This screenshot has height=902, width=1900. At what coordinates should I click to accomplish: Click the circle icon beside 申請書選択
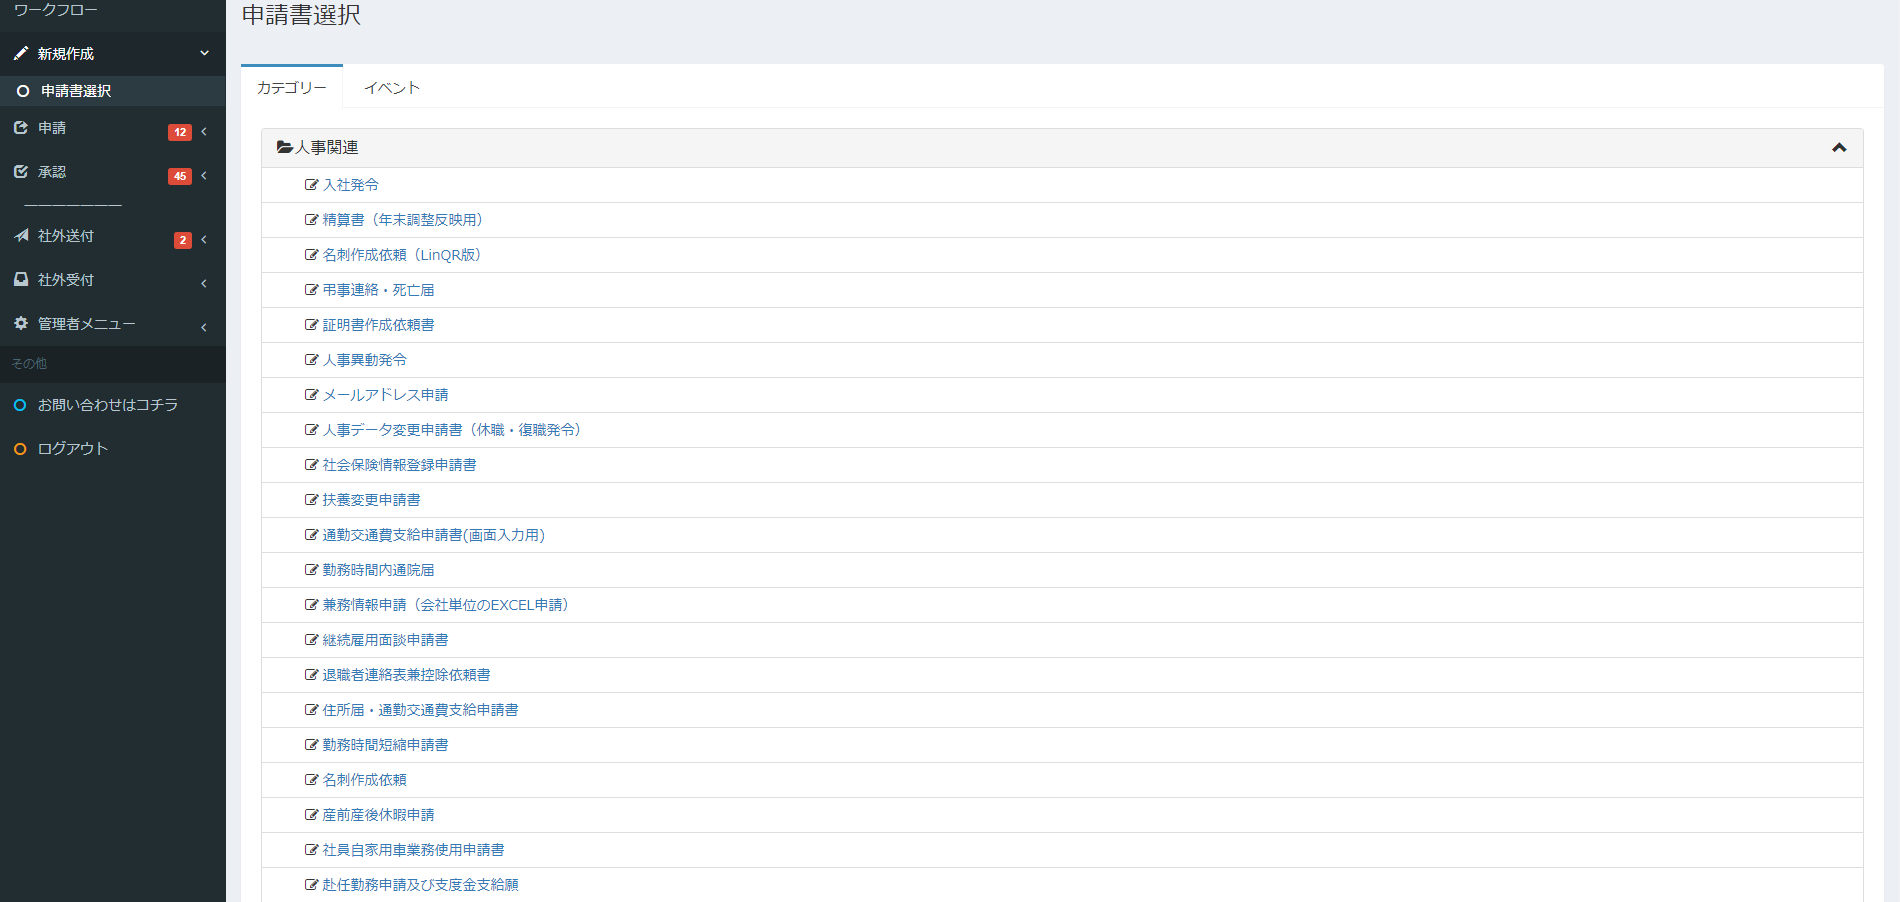(23, 91)
